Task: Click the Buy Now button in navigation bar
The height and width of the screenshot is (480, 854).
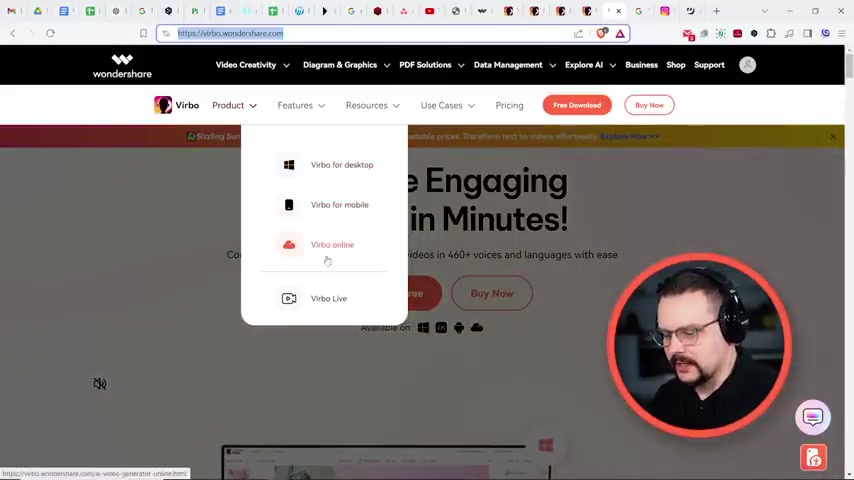Action: (x=649, y=105)
